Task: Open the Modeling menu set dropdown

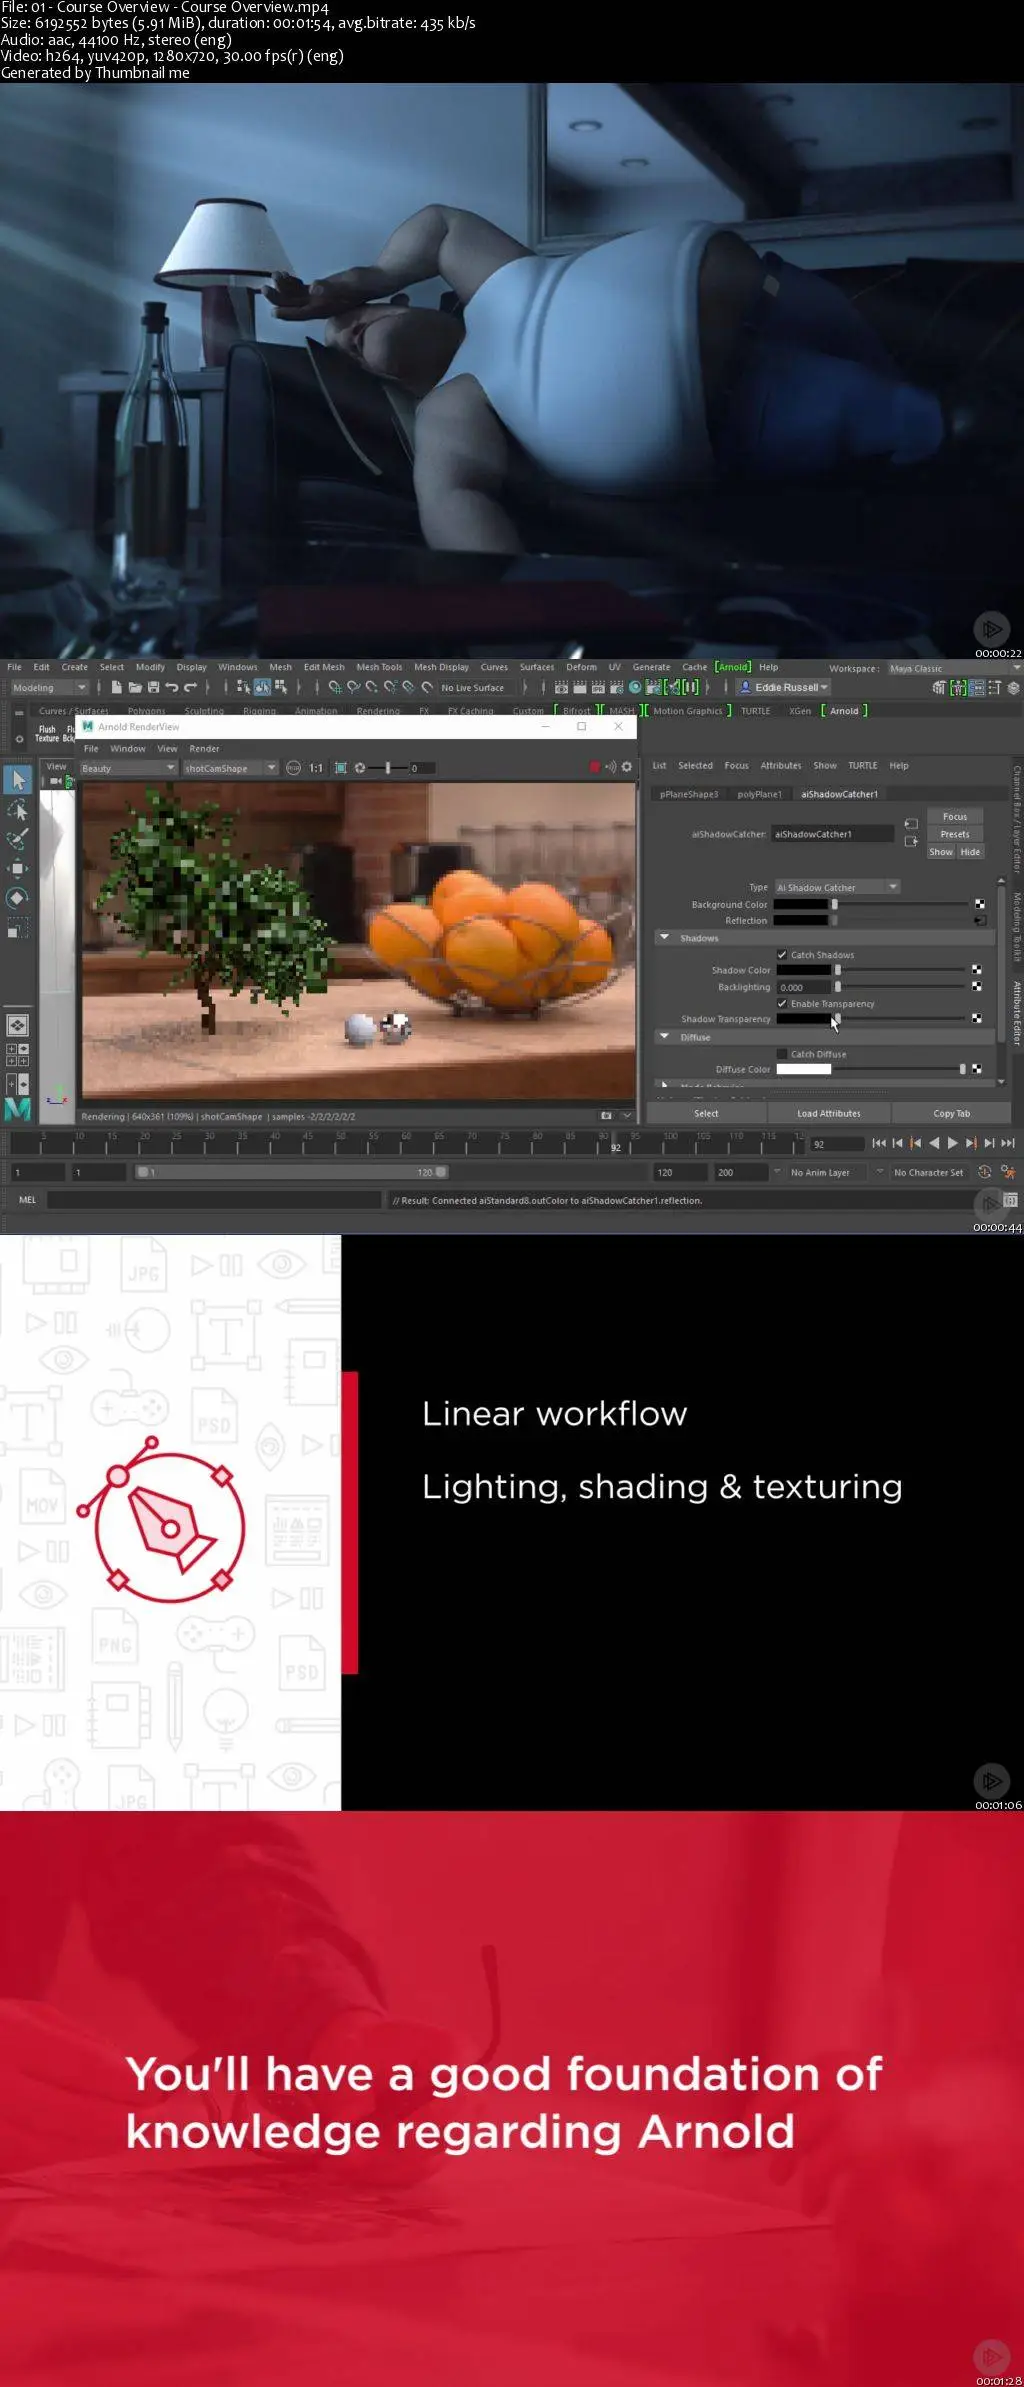Action: click(49, 688)
